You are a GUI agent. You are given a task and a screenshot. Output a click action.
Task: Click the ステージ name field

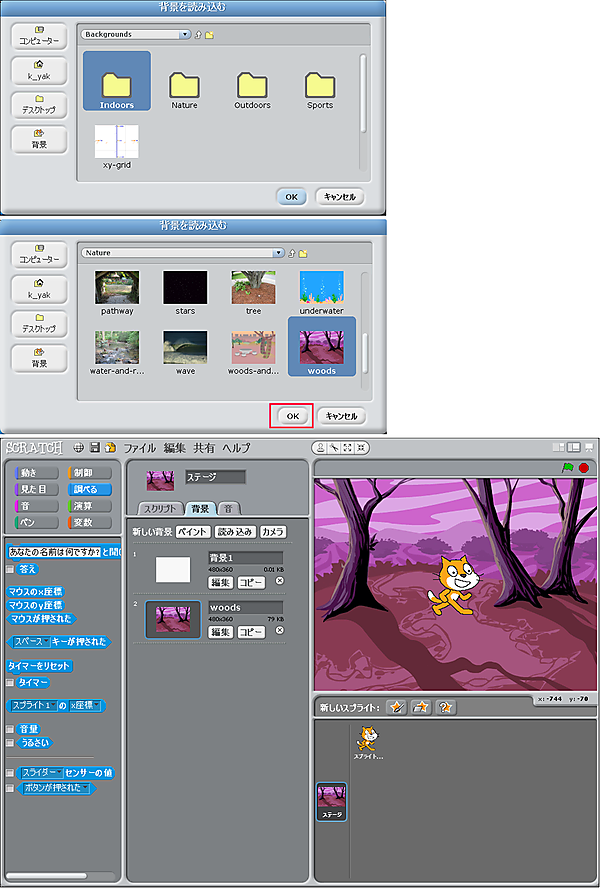pyautogui.click(x=215, y=477)
